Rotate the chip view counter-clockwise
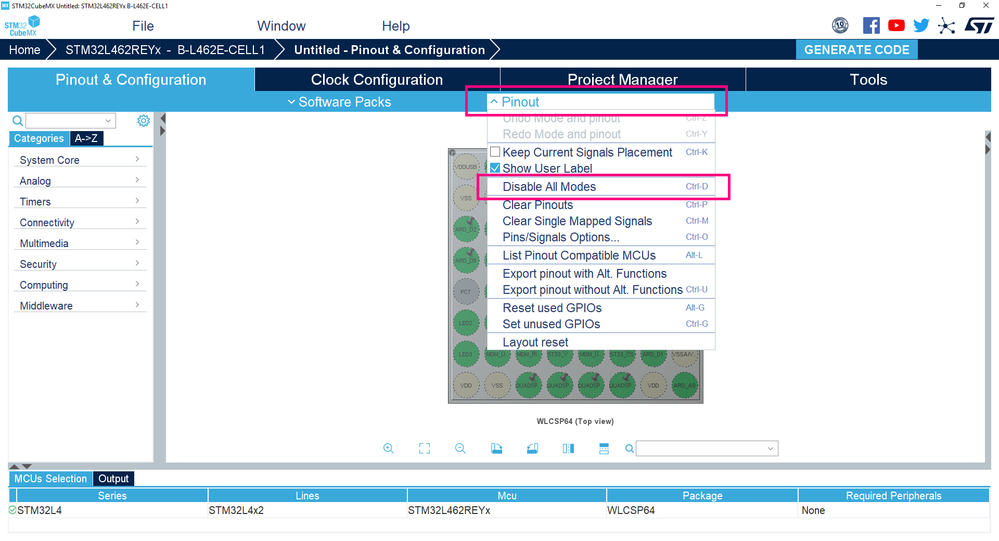Screen dimensions: 999x541 [x=533, y=449]
